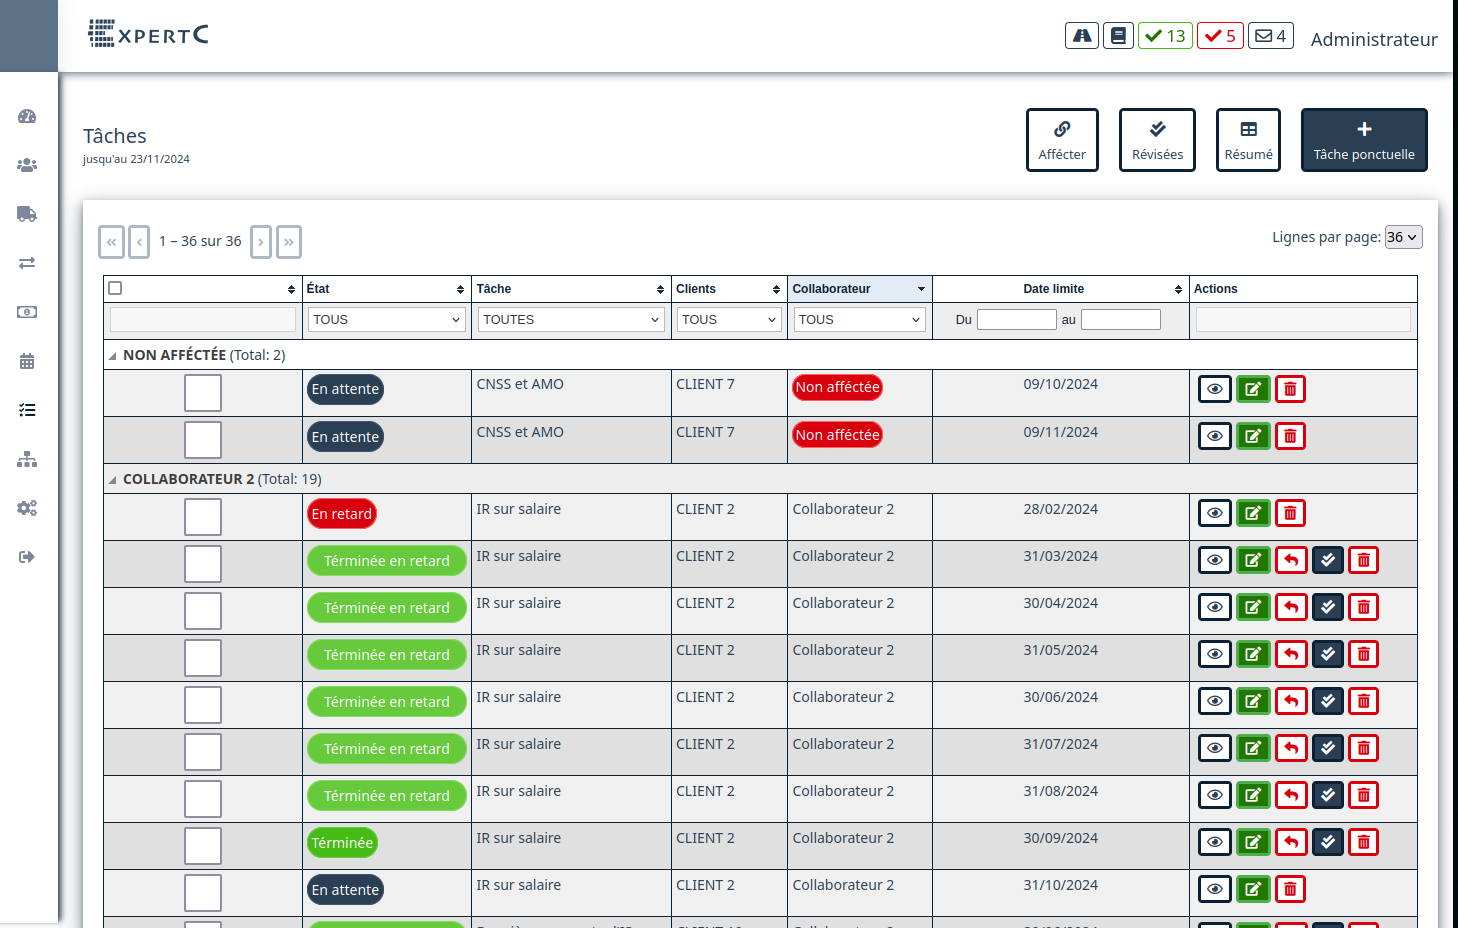This screenshot has width=1458, height=928.
Task: Click the logout icon in the sidebar
Action: (27, 557)
